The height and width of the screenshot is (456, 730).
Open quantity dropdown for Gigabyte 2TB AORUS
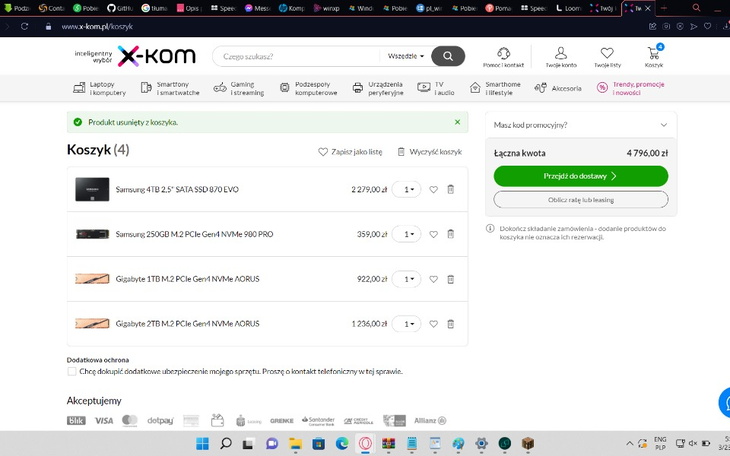pos(406,324)
